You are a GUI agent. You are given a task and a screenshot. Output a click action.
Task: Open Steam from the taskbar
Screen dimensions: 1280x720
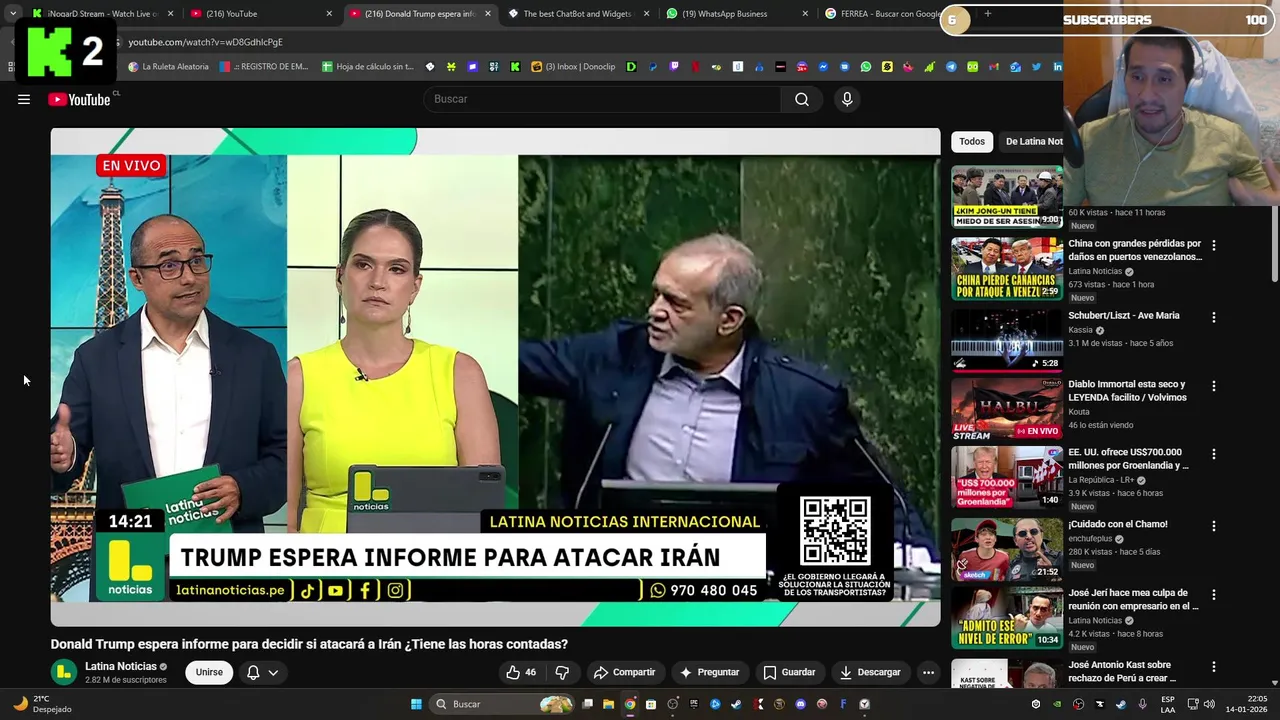point(736,704)
